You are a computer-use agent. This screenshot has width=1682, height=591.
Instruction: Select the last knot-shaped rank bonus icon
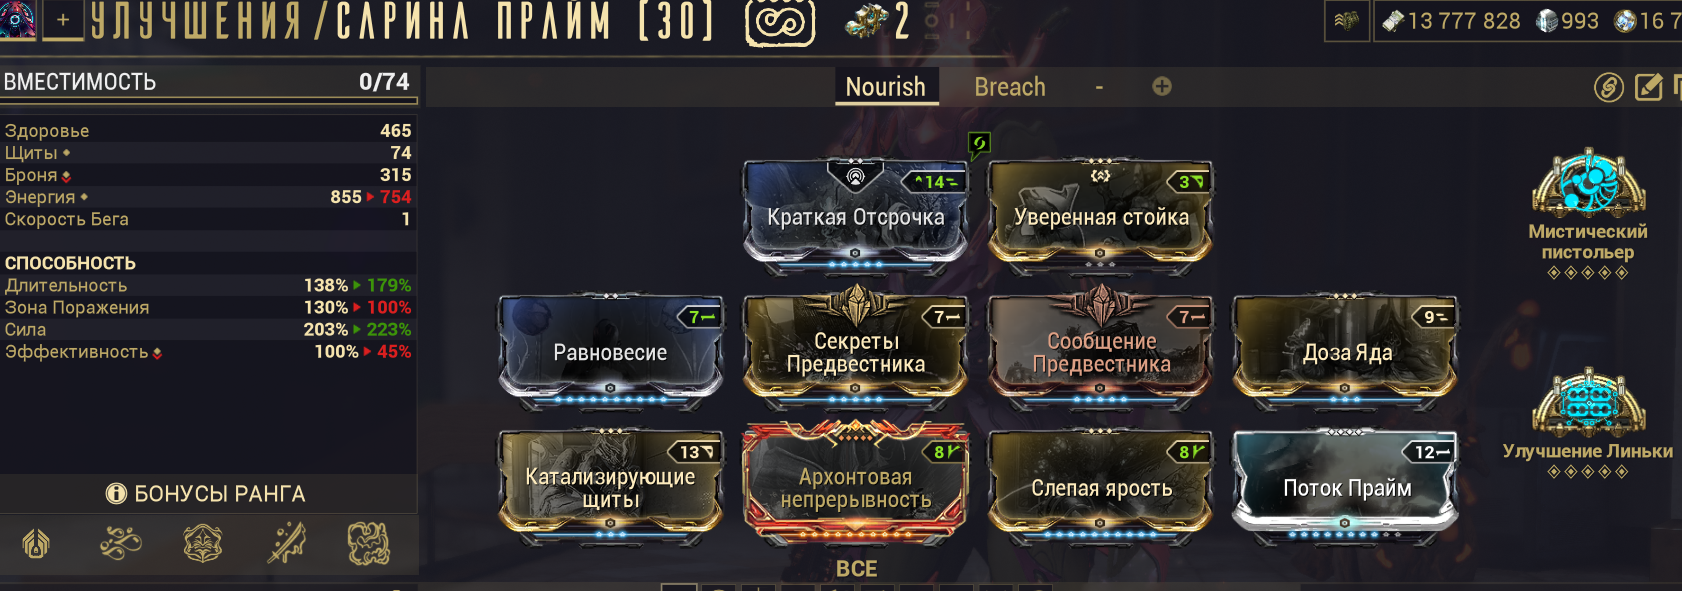click(368, 543)
